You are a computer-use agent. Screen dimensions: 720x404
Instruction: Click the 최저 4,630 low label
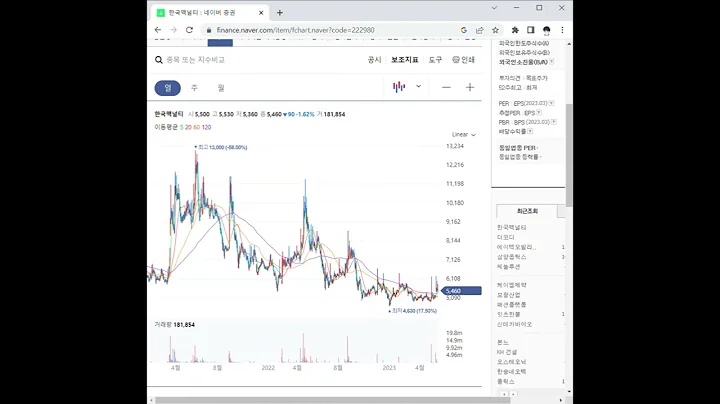pyautogui.click(x=412, y=311)
